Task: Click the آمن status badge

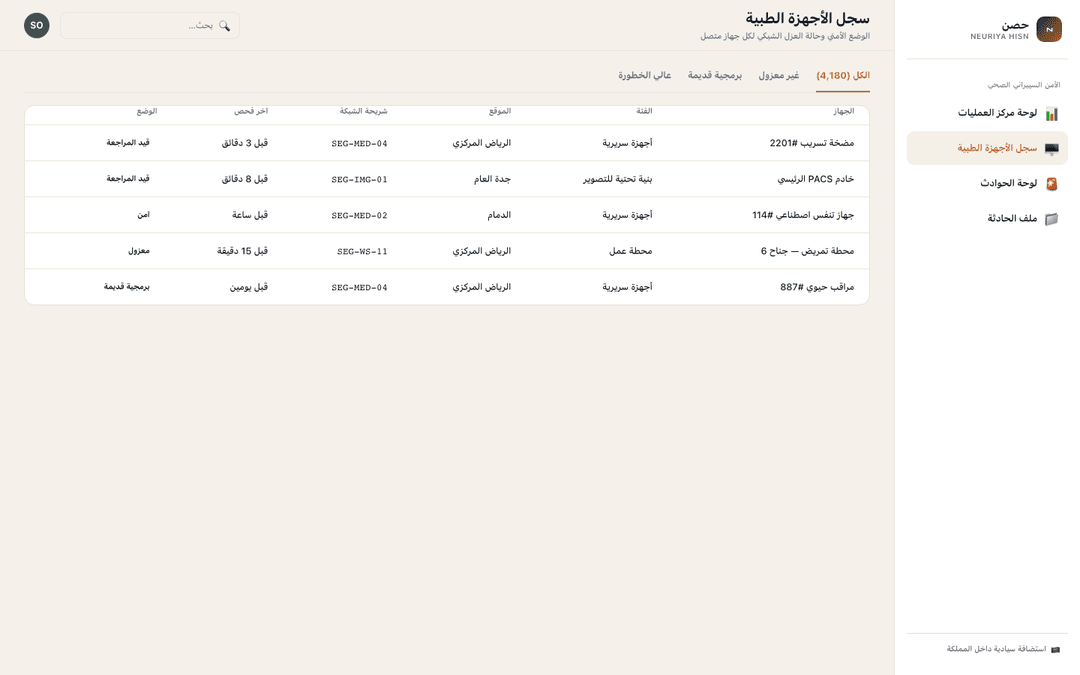Action: coord(143,215)
